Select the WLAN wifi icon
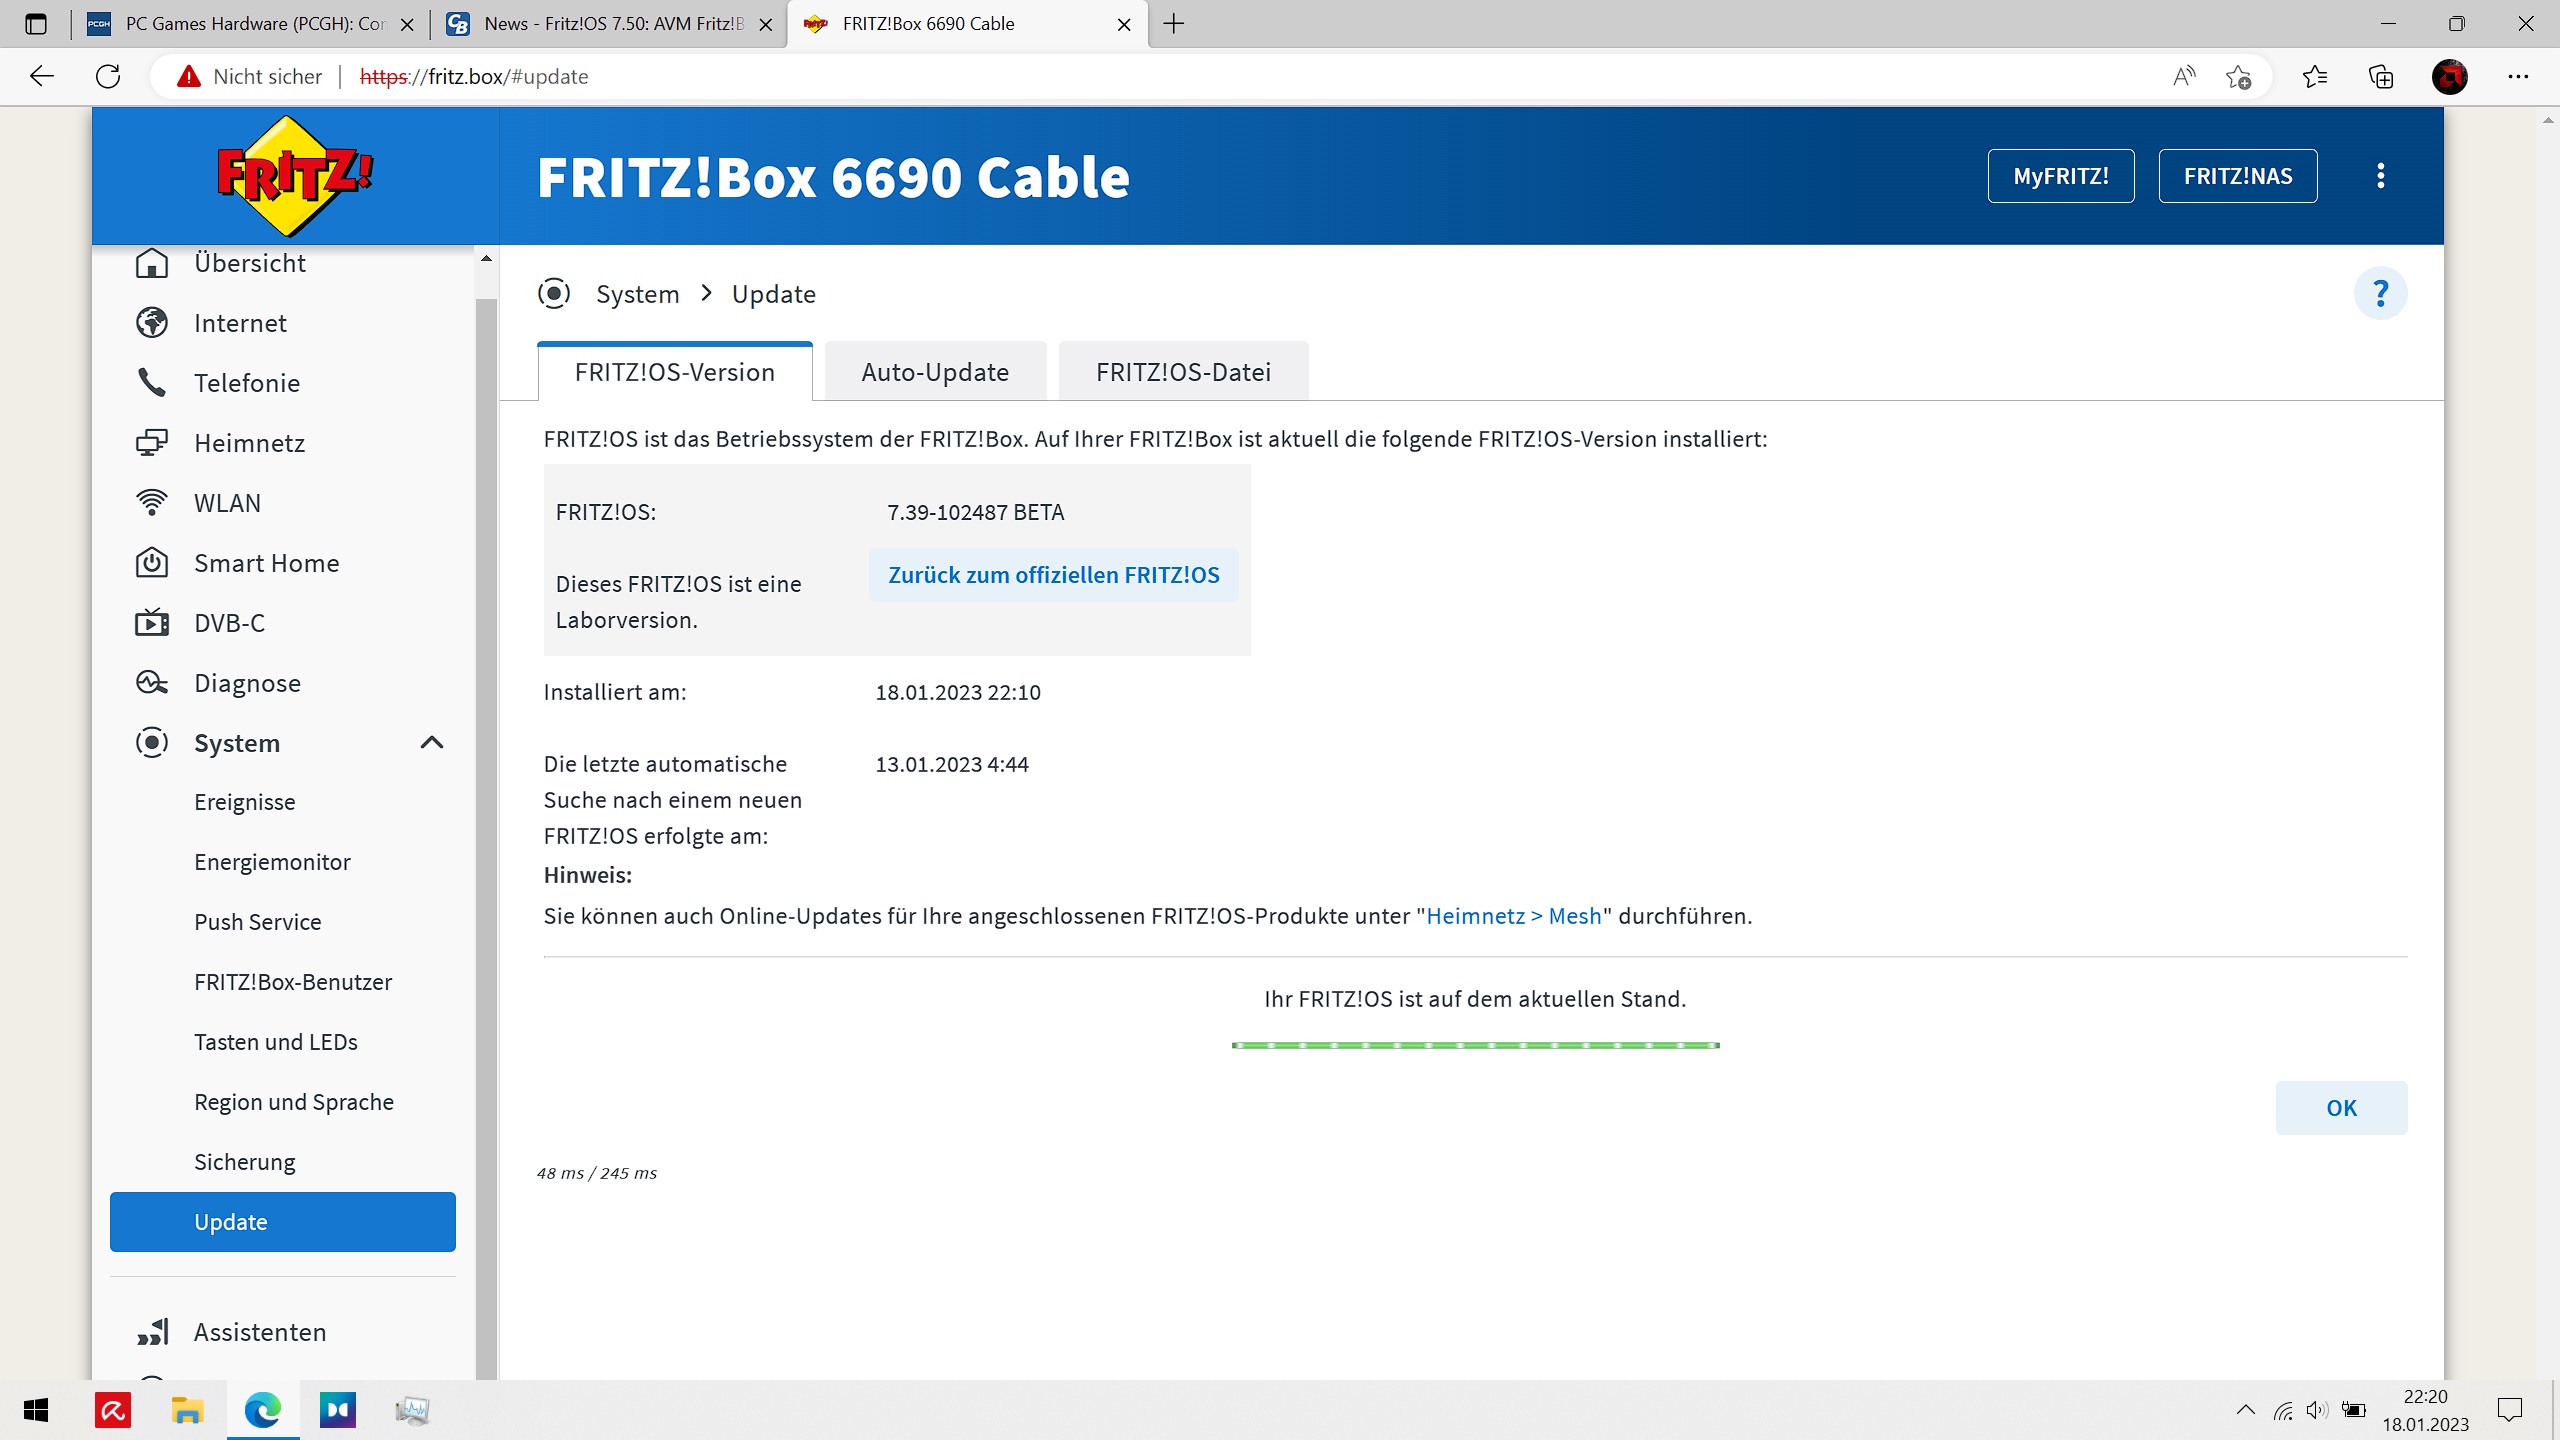The width and height of the screenshot is (2560, 1440). [152, 503]
